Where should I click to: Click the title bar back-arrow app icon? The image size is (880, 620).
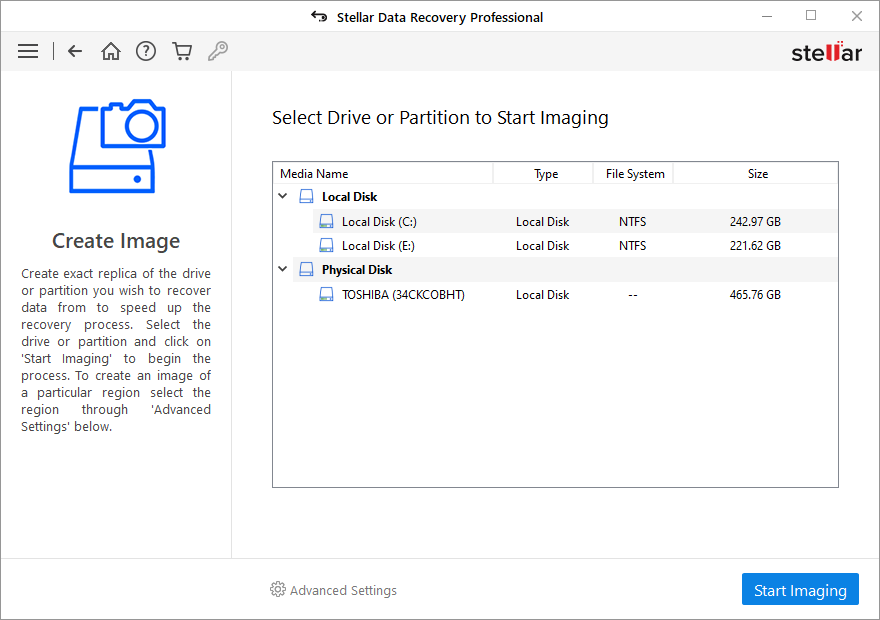pyautogui.click(x=319, y=17)
